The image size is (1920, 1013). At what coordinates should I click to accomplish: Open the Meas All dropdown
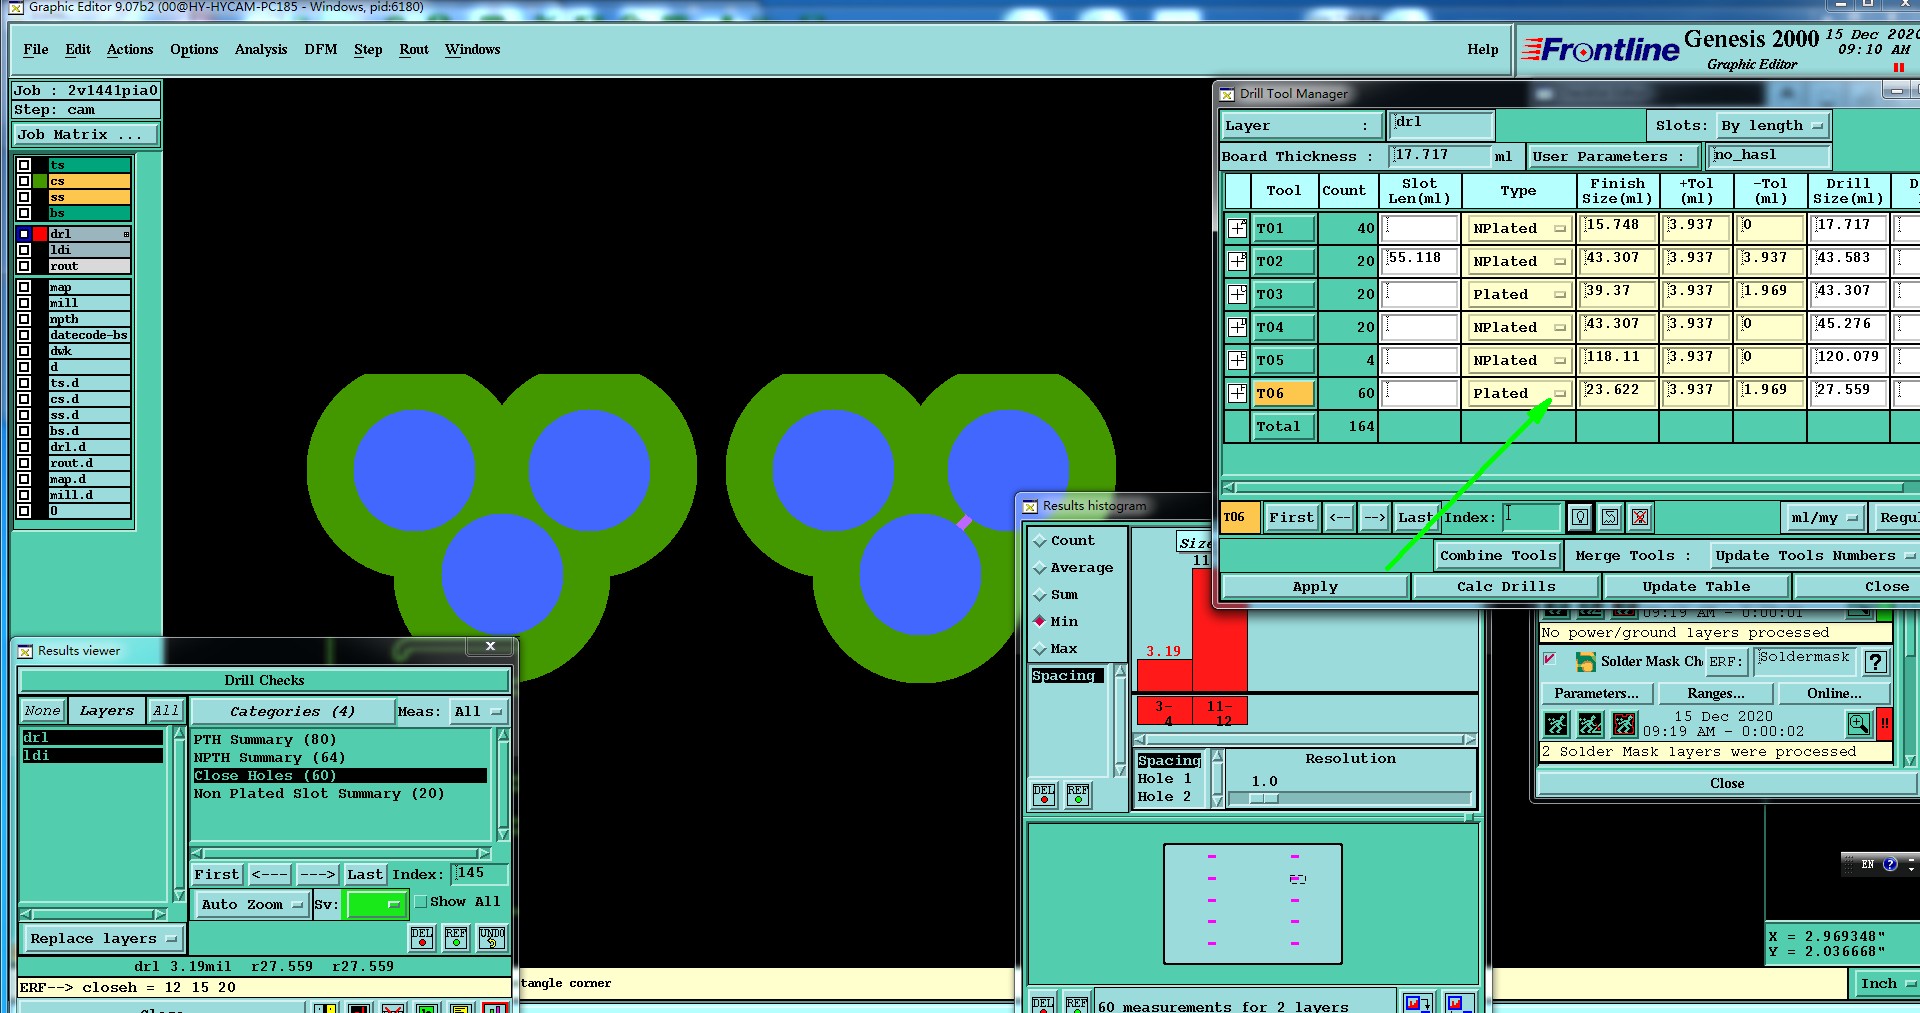(479, 711)
